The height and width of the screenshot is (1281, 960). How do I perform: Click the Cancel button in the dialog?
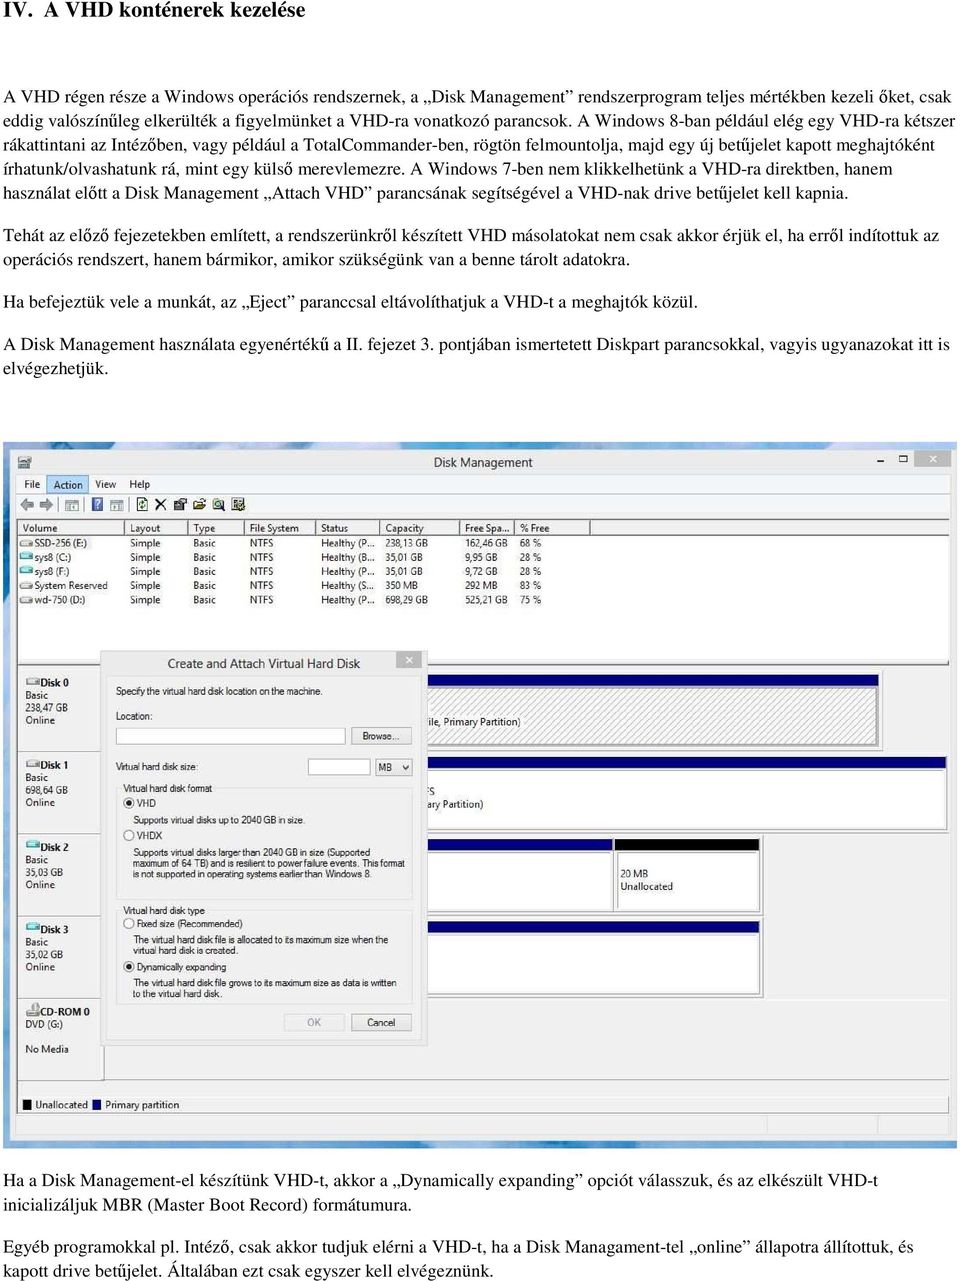click(x=381, y=1022)
